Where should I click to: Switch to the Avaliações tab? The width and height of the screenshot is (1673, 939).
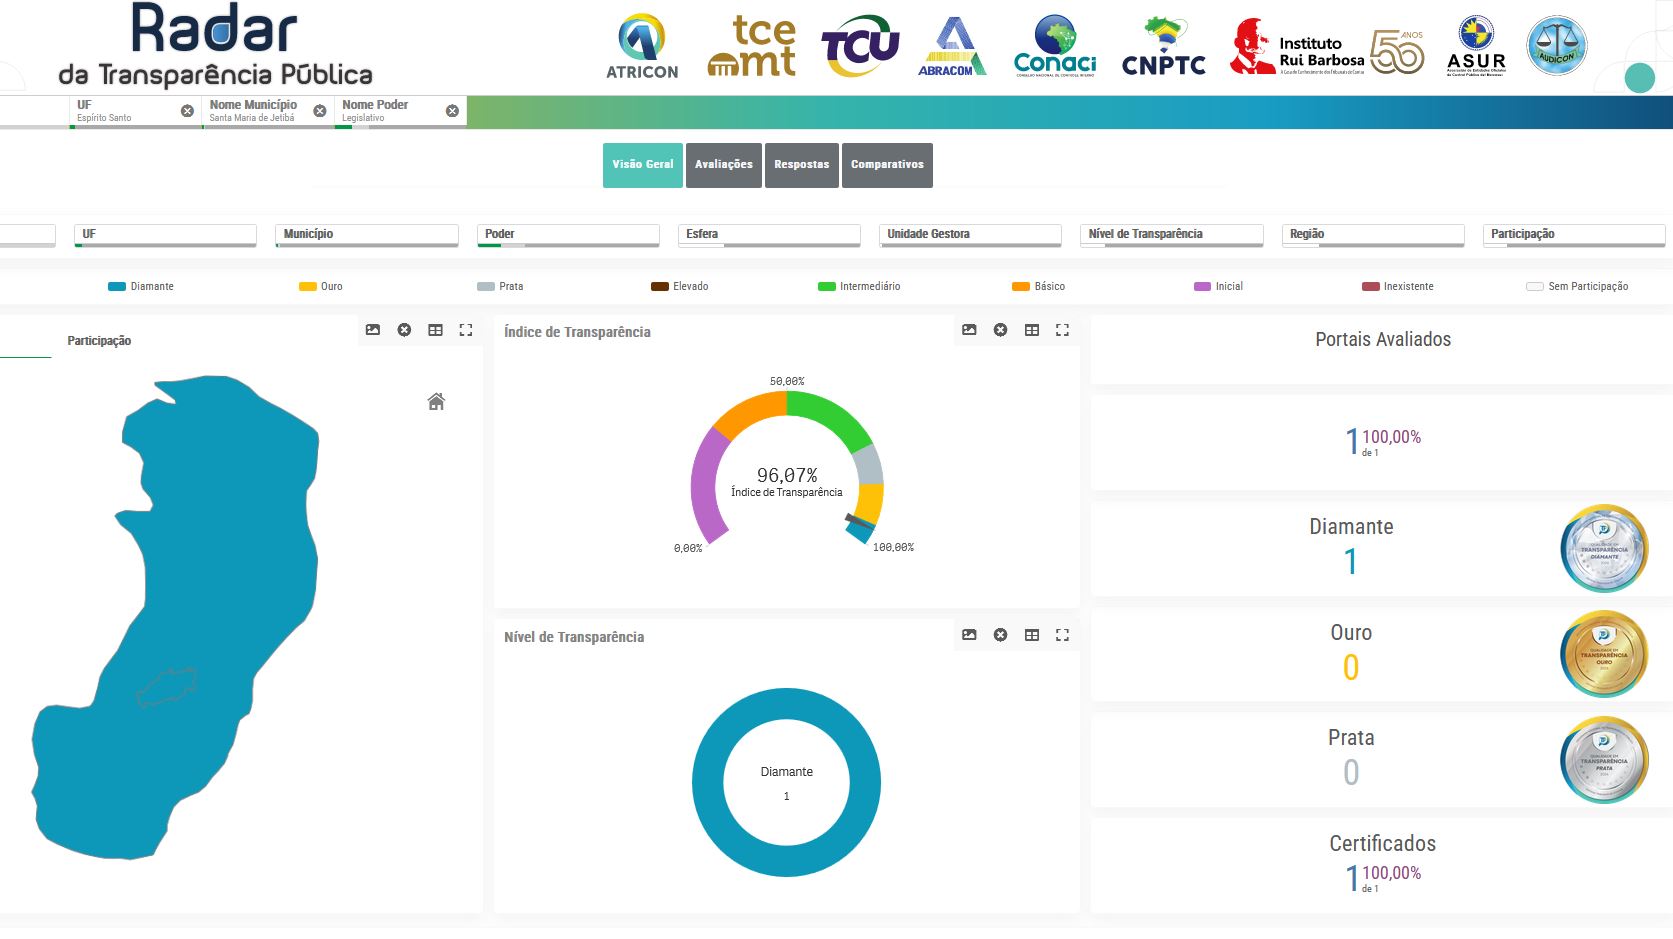tap(723, 165)
